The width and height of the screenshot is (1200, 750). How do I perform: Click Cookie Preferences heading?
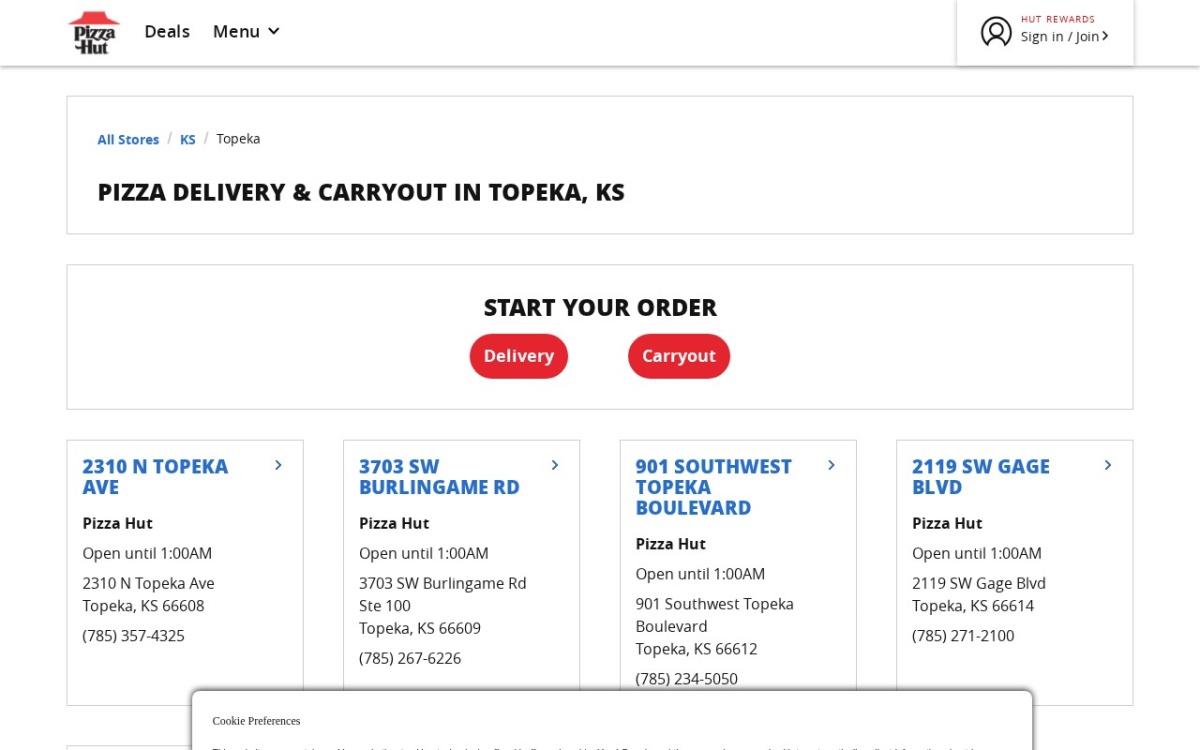[x=256, y=721]
